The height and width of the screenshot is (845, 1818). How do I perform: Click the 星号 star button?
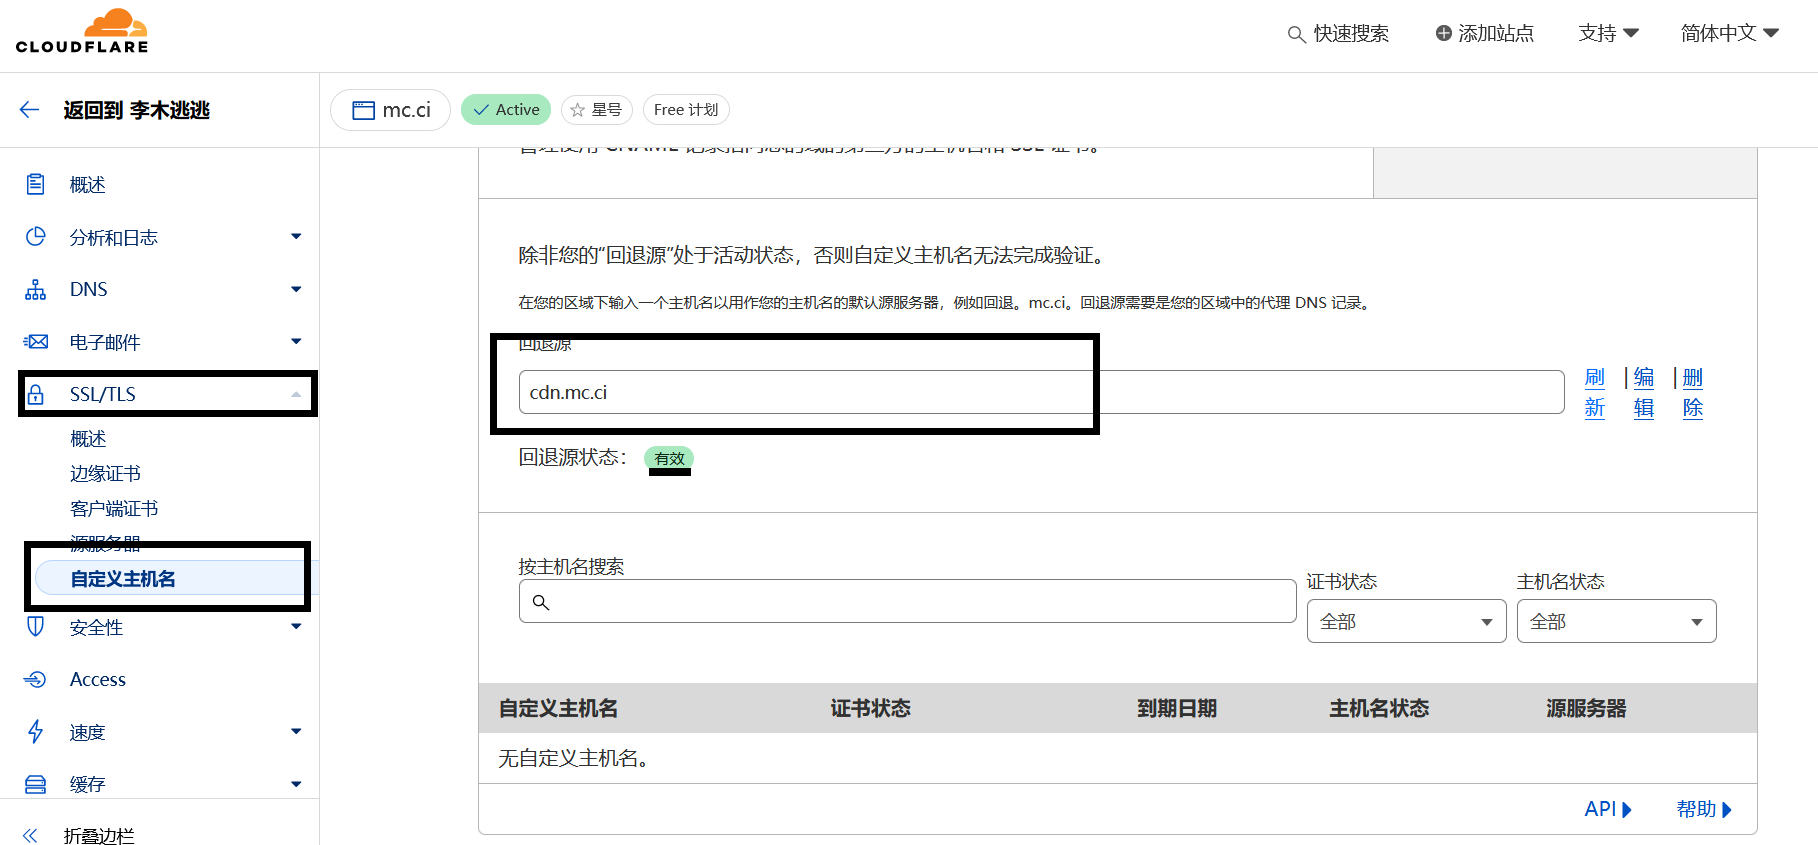tap(596, 110)
